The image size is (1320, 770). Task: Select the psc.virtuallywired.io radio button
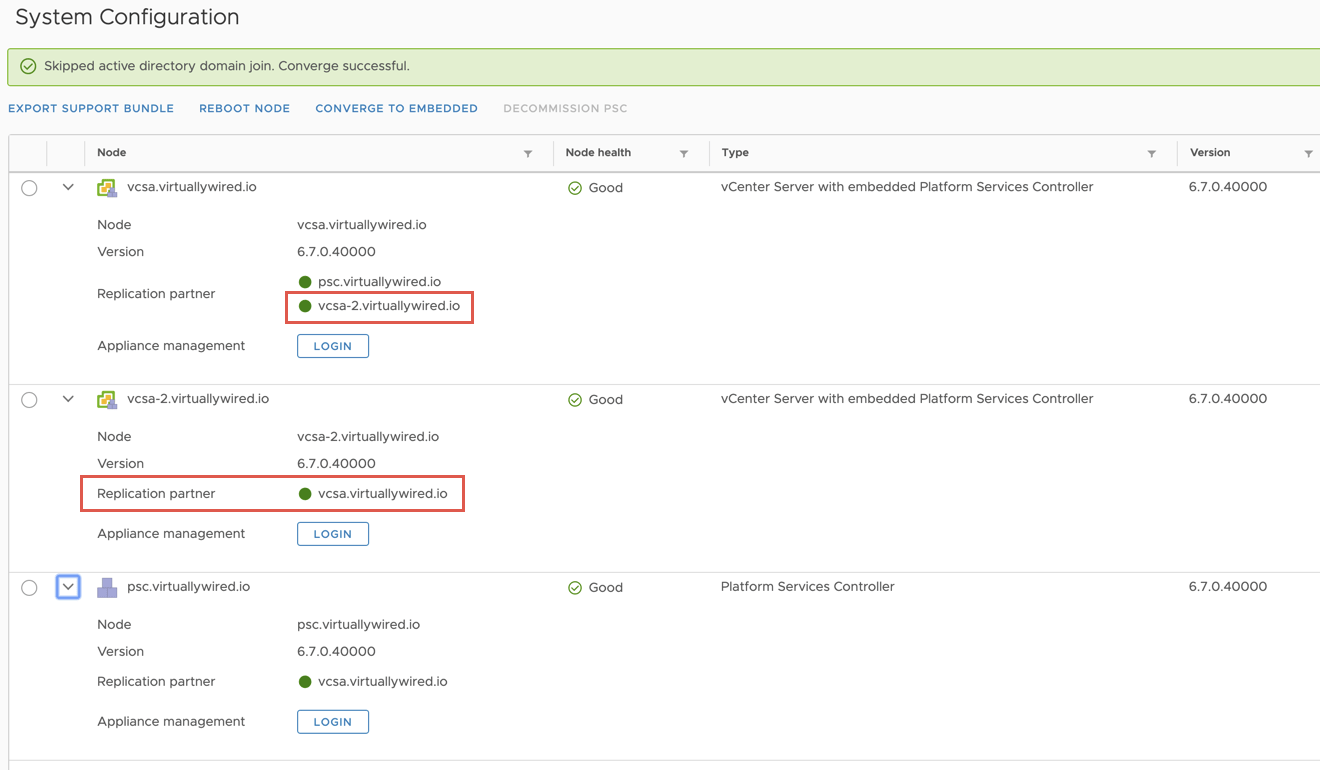pos(29,588)
